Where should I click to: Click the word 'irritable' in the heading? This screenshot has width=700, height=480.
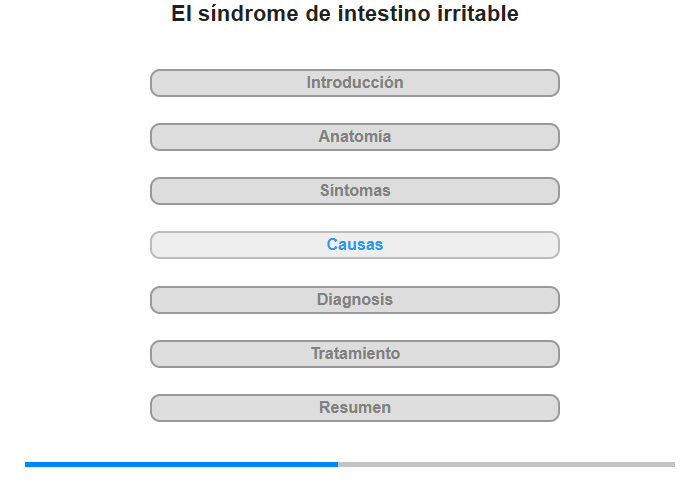point(478,14)
